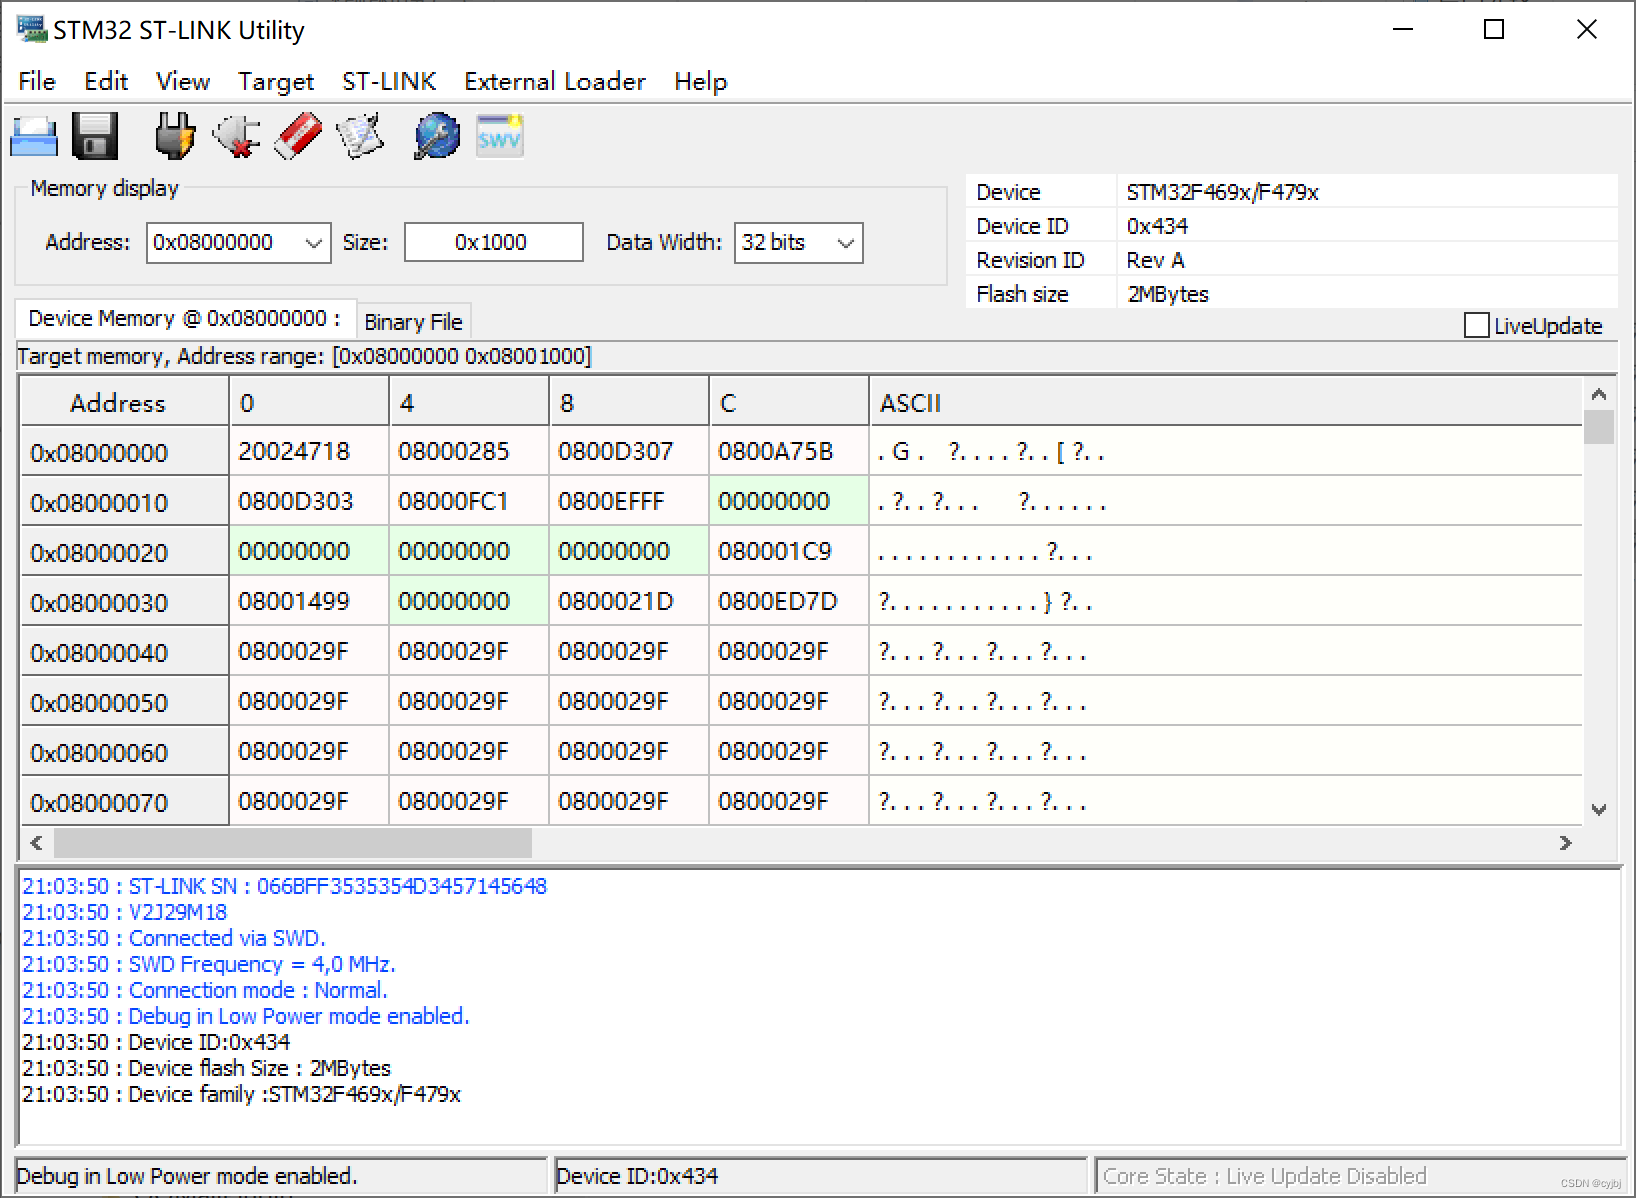Click the Size input field 0x1000
The height and width of the screenshot is (1198, 1636).
tap(494, 242)
